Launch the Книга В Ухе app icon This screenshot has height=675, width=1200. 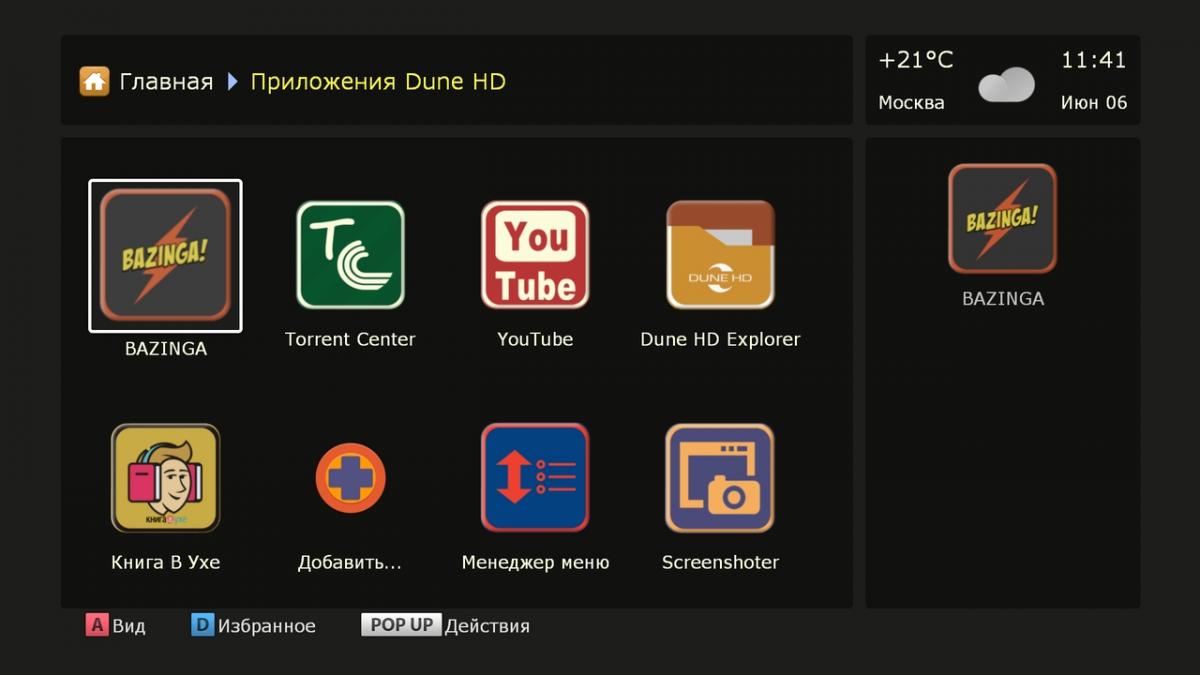[x=165, y=478]
